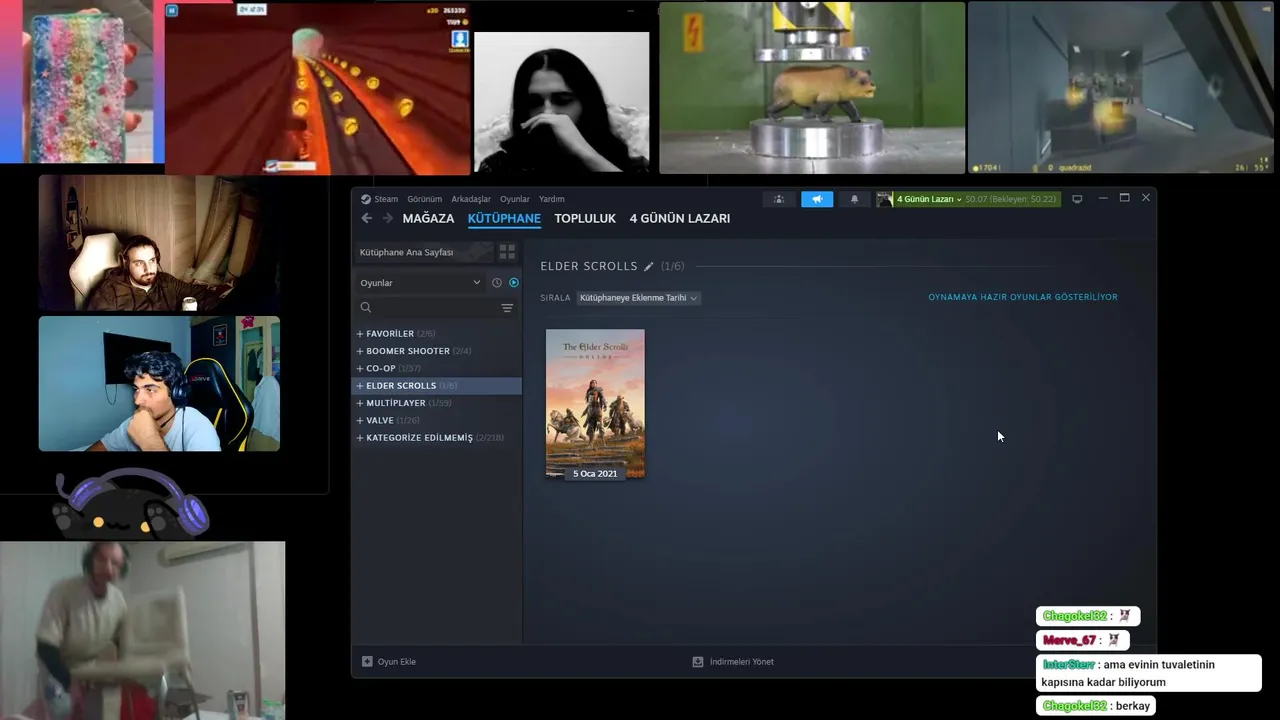Click the blue announcements megaphone icon
Viewport: 1280px width, 720px height.
coord(817,199)
